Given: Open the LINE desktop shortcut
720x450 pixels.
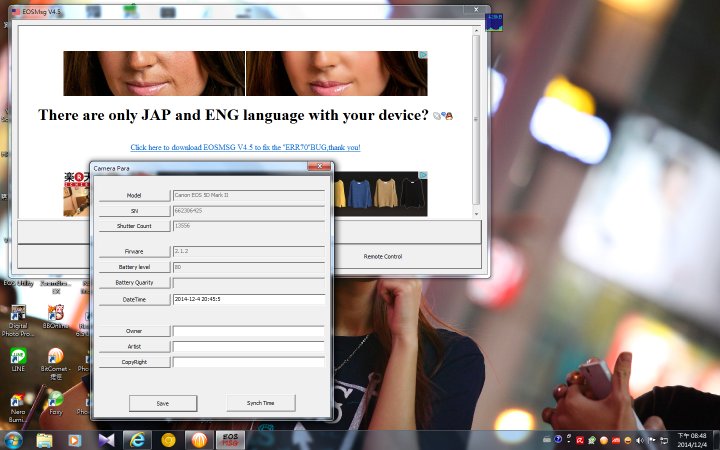Looking at the screenshot, I should (18, 360).
